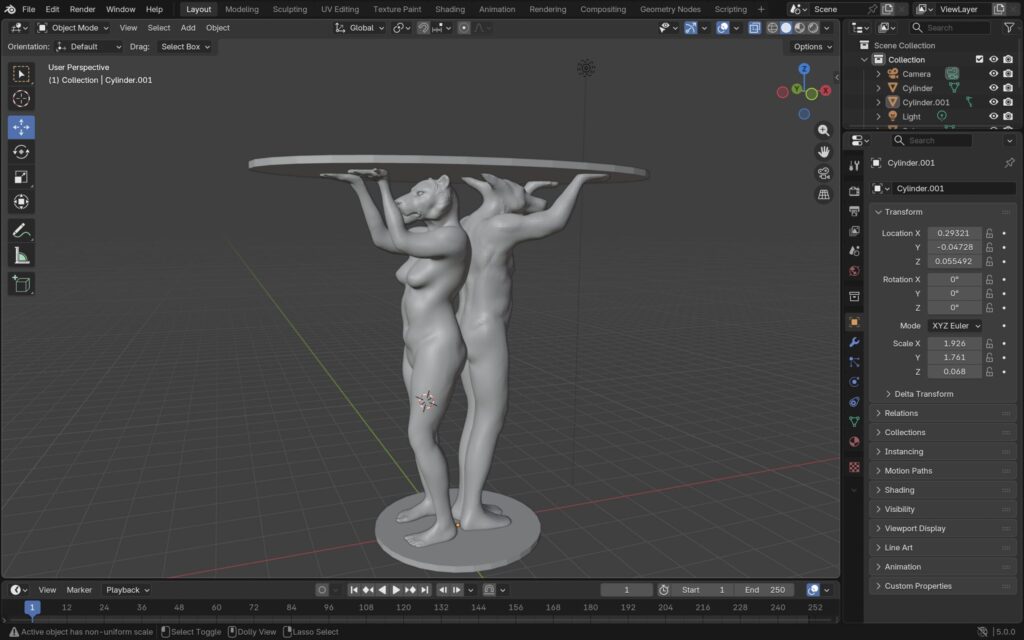This screenshot has width=1024, height=640.
Task: Open the XYZ Euler rotation mode dropdown
Action: [954, 326]
